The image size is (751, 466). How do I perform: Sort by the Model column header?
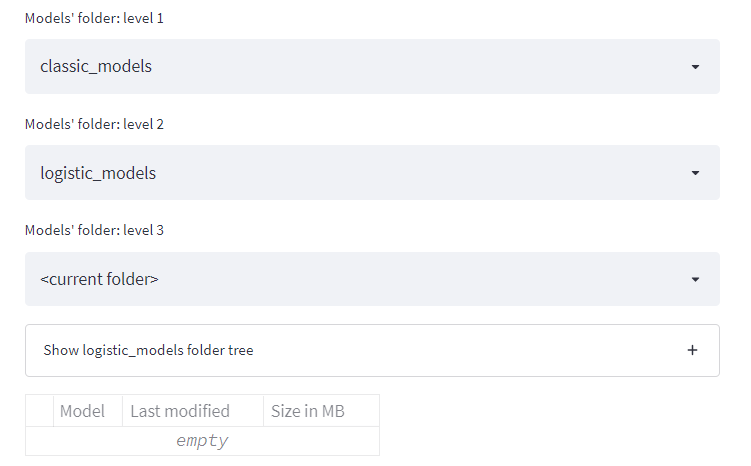pos(82,411)
